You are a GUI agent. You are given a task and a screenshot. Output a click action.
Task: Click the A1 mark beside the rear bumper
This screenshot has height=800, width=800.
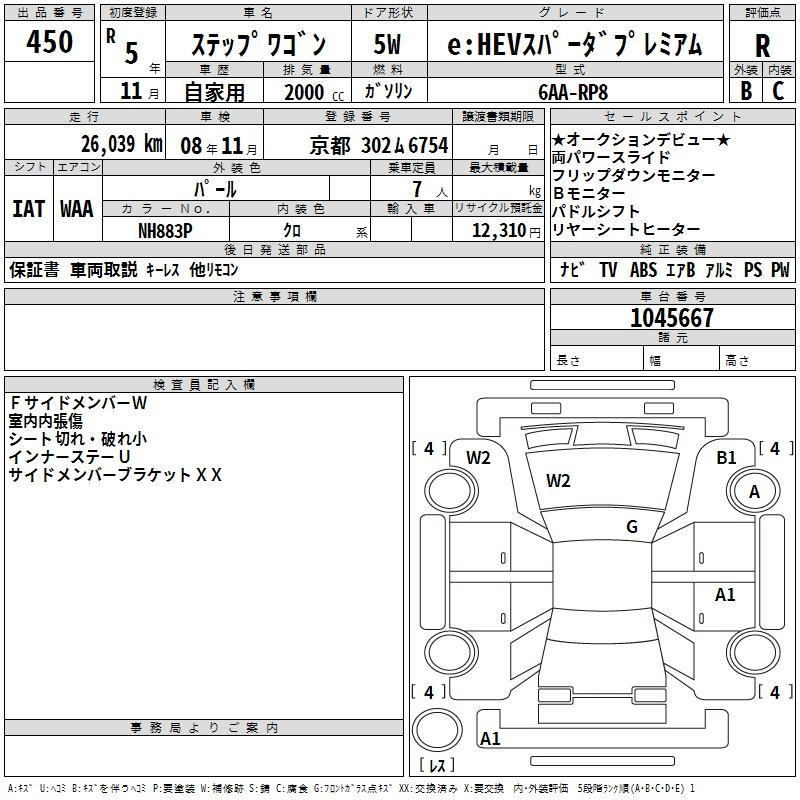(490, 739)
